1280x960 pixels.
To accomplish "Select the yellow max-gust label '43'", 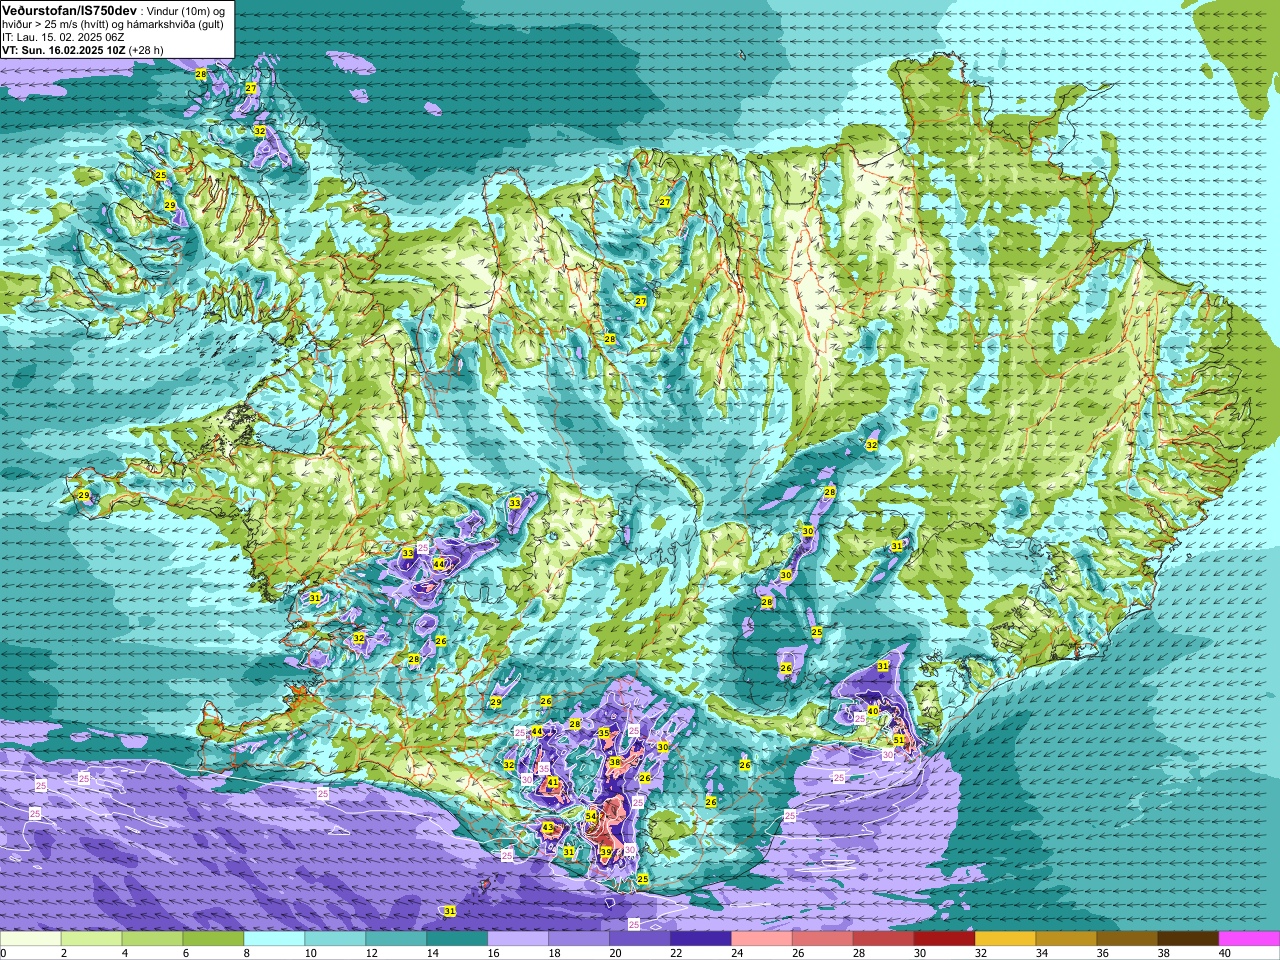I will pyautogui.click(x=547, y=828).
